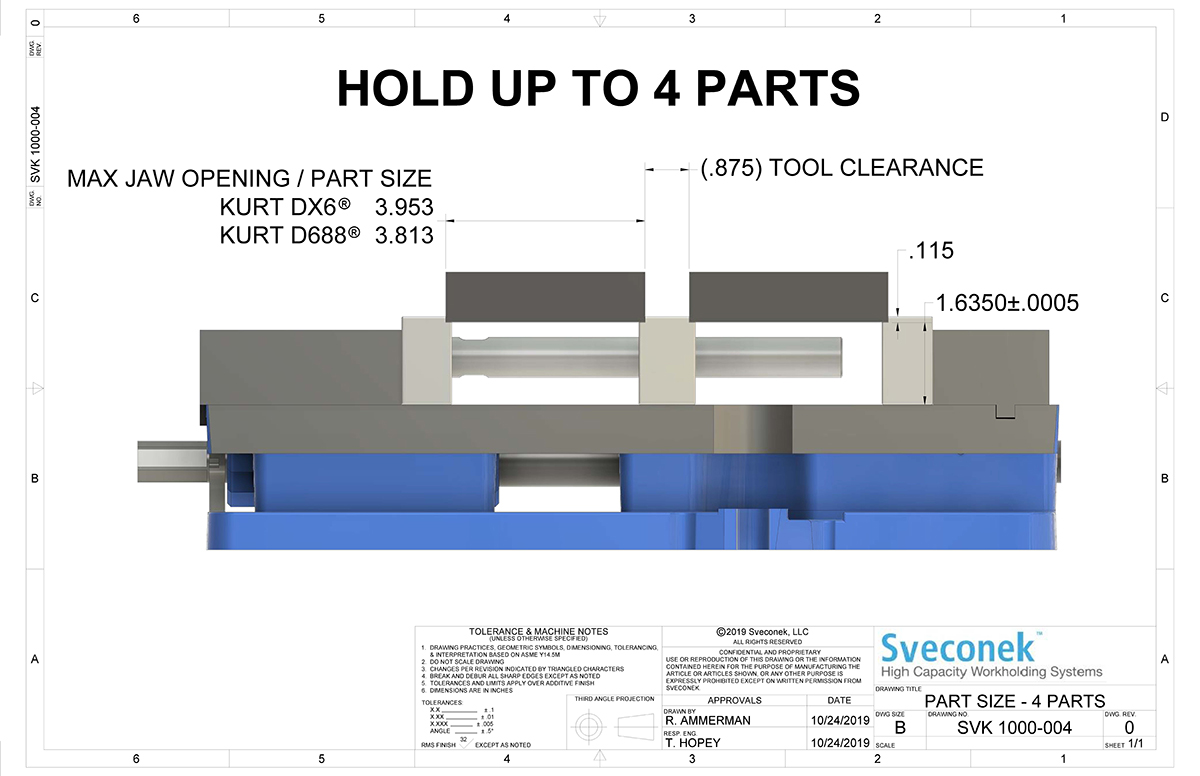The image size is (1200, 776).
Task: Select the 'KURT D688 3.813' line
Action: click(x=325, y=236)
